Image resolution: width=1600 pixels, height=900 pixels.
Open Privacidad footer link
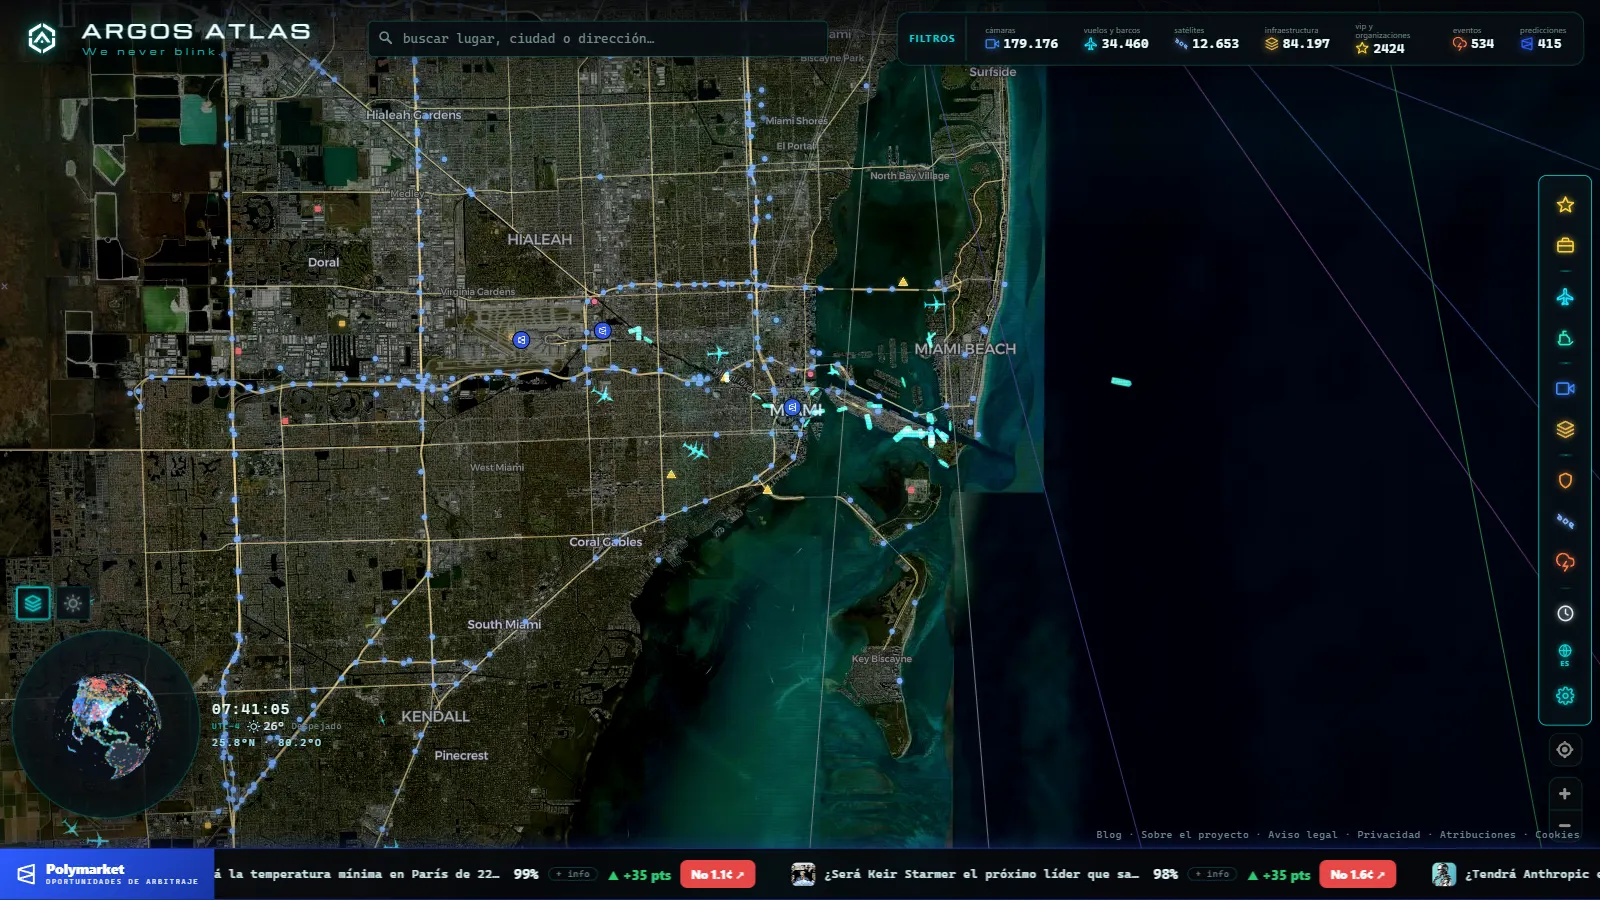1388,834
